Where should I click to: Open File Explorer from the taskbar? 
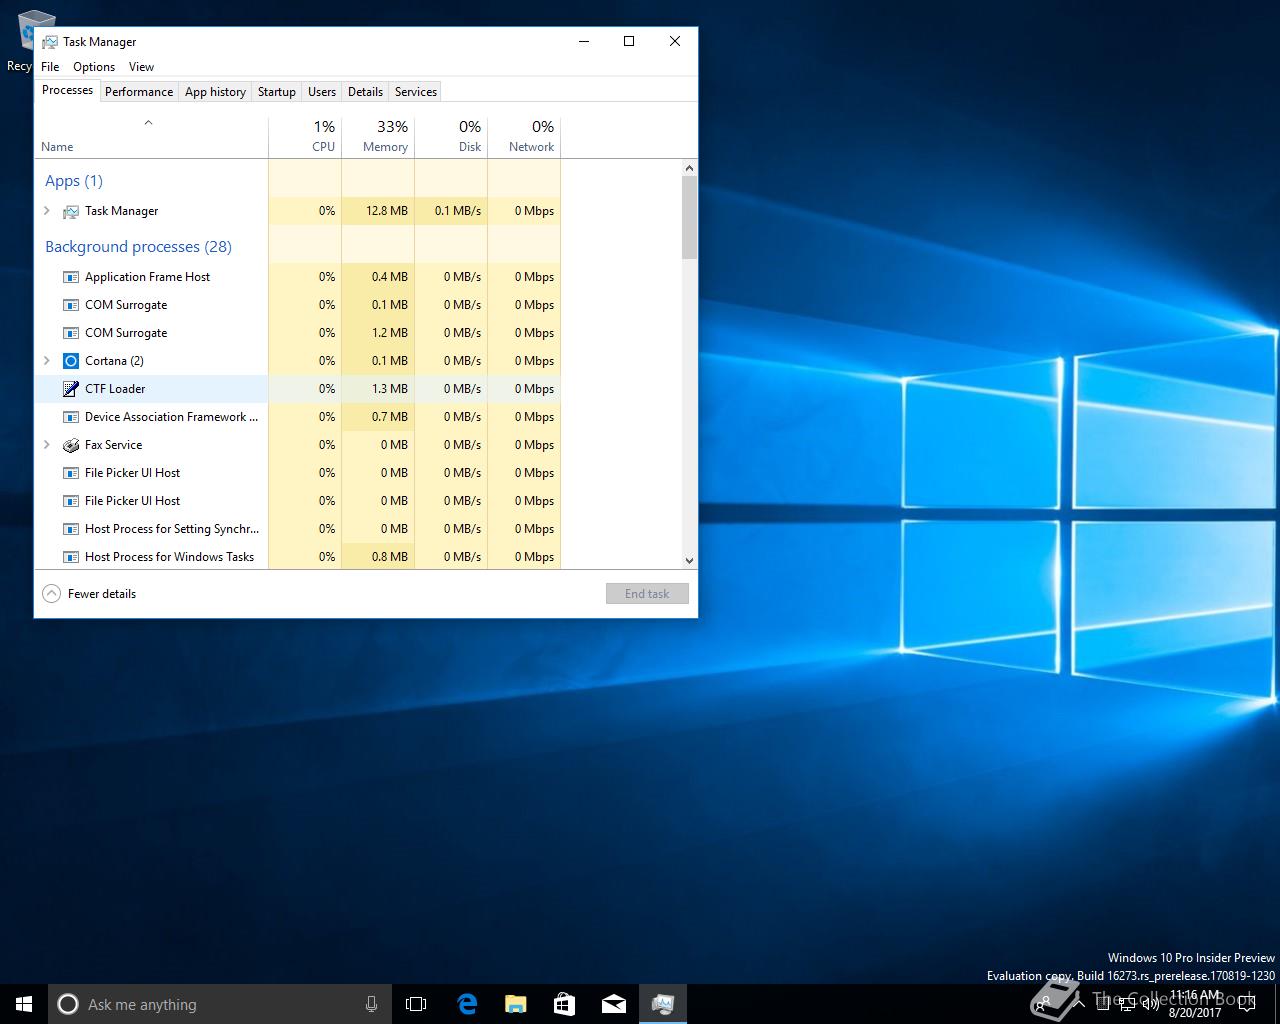(x=516, y=1004)
